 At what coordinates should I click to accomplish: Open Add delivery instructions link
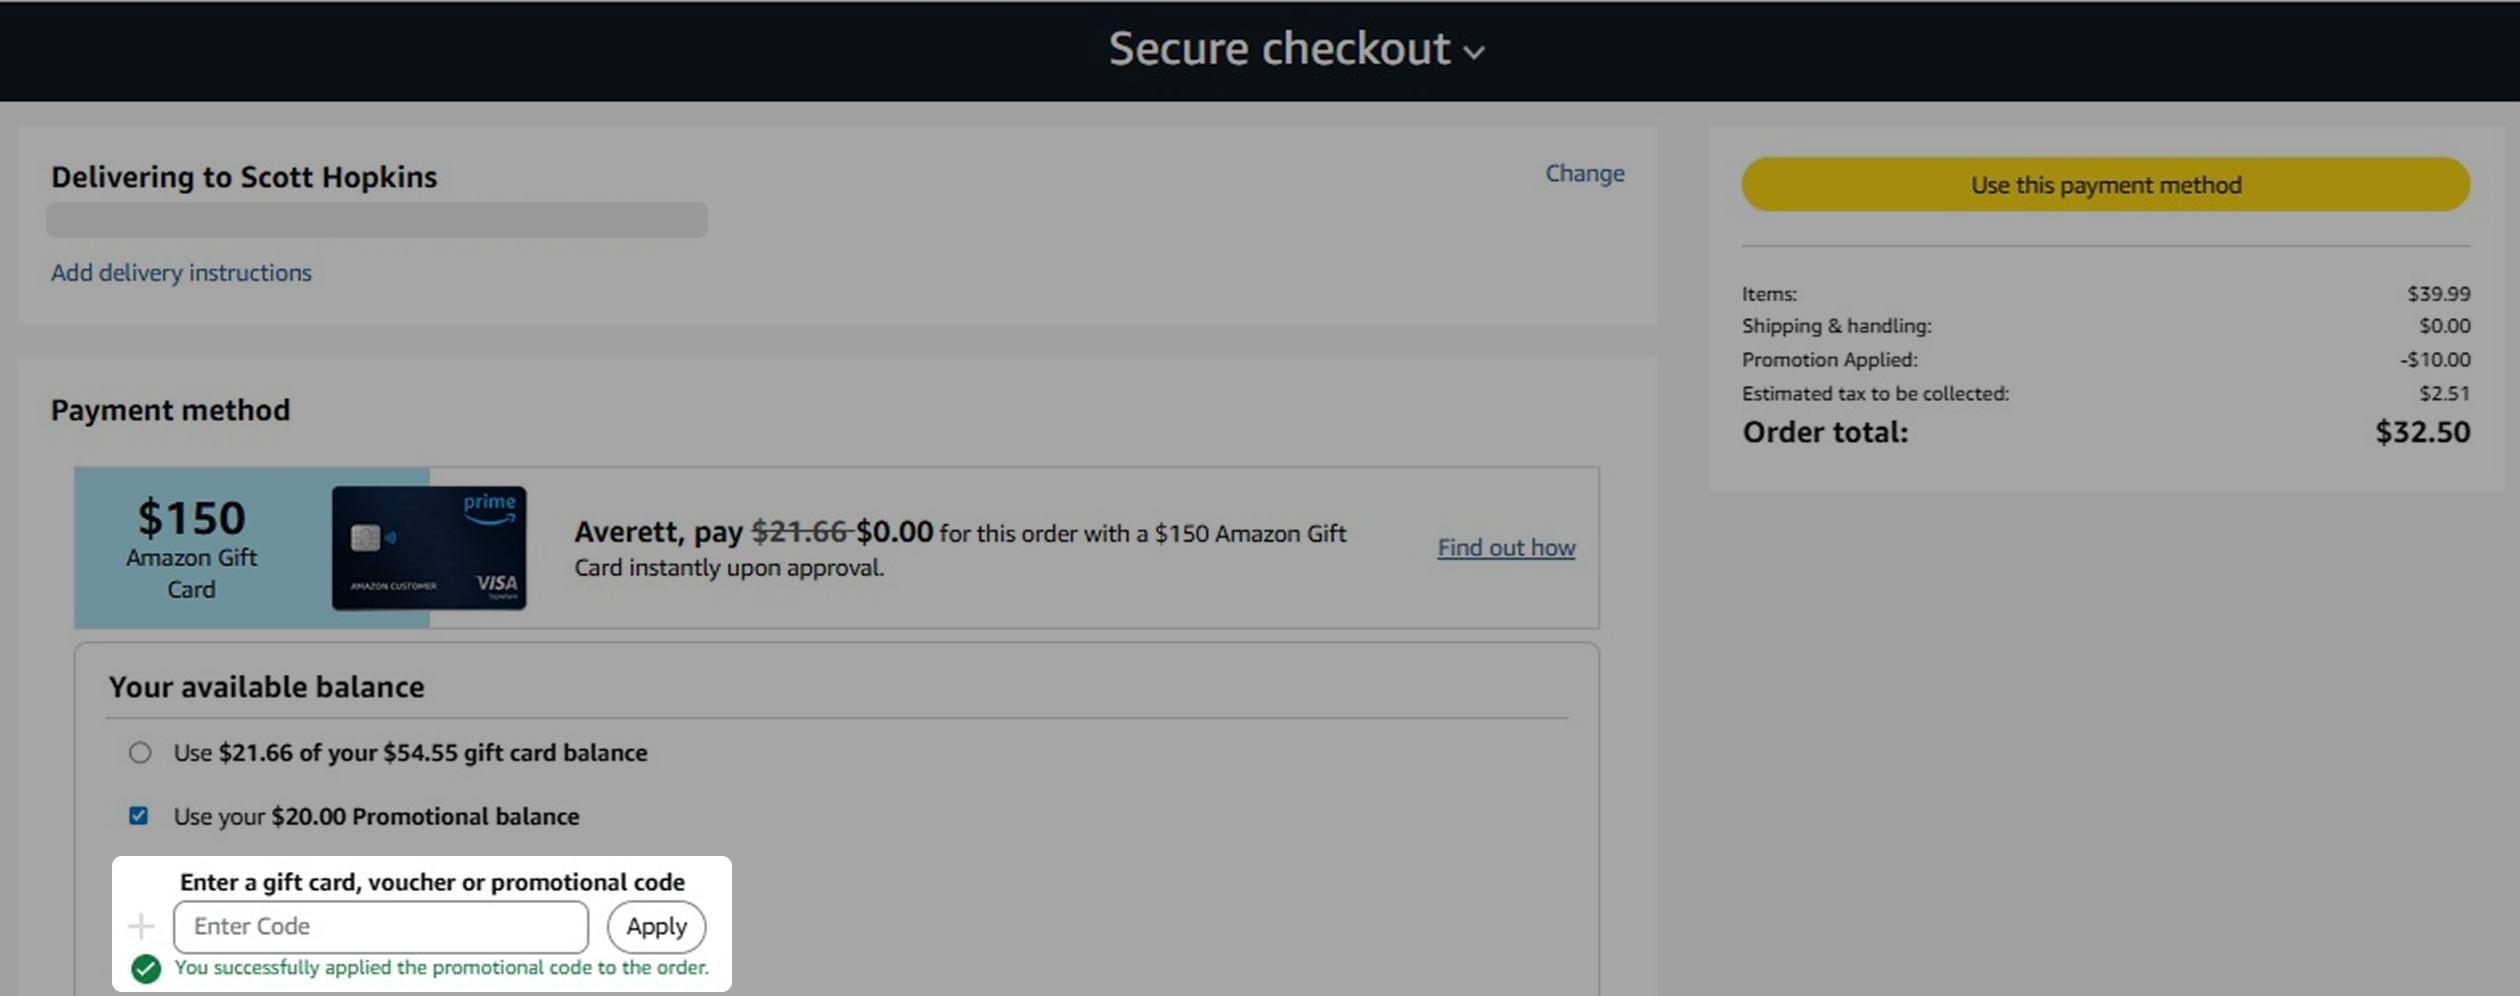[181, 272]
